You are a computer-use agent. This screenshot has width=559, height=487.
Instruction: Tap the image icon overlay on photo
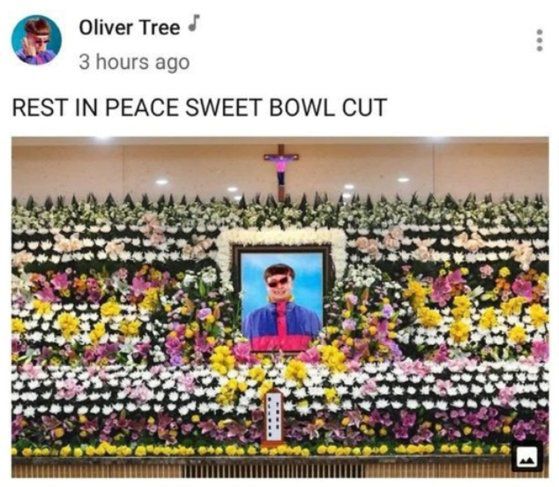pos(529,457)
